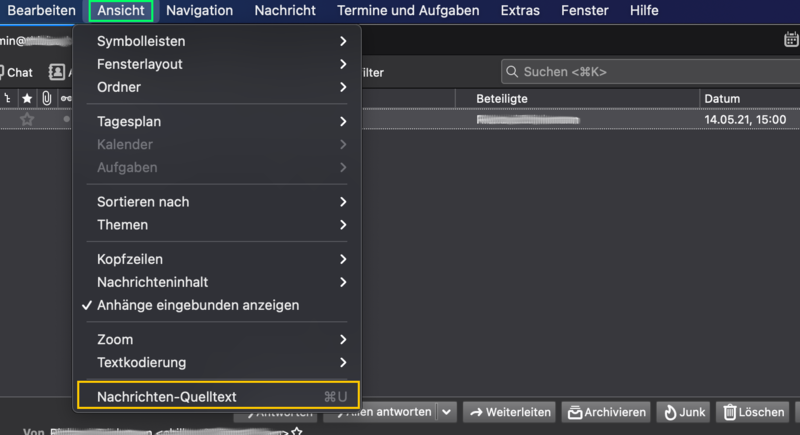Mark message as Junk

[x=684, y=412]
